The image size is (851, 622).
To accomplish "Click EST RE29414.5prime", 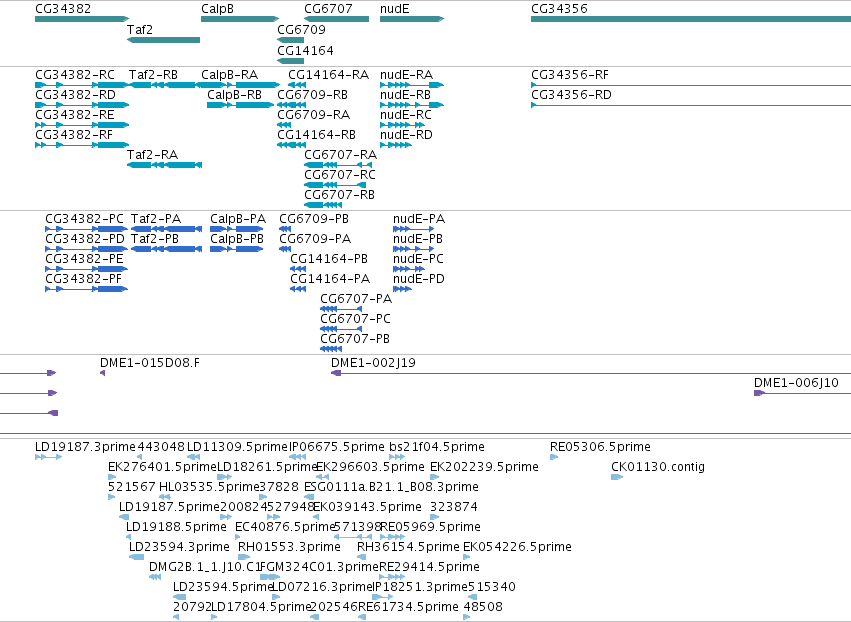I will [429, 567].
